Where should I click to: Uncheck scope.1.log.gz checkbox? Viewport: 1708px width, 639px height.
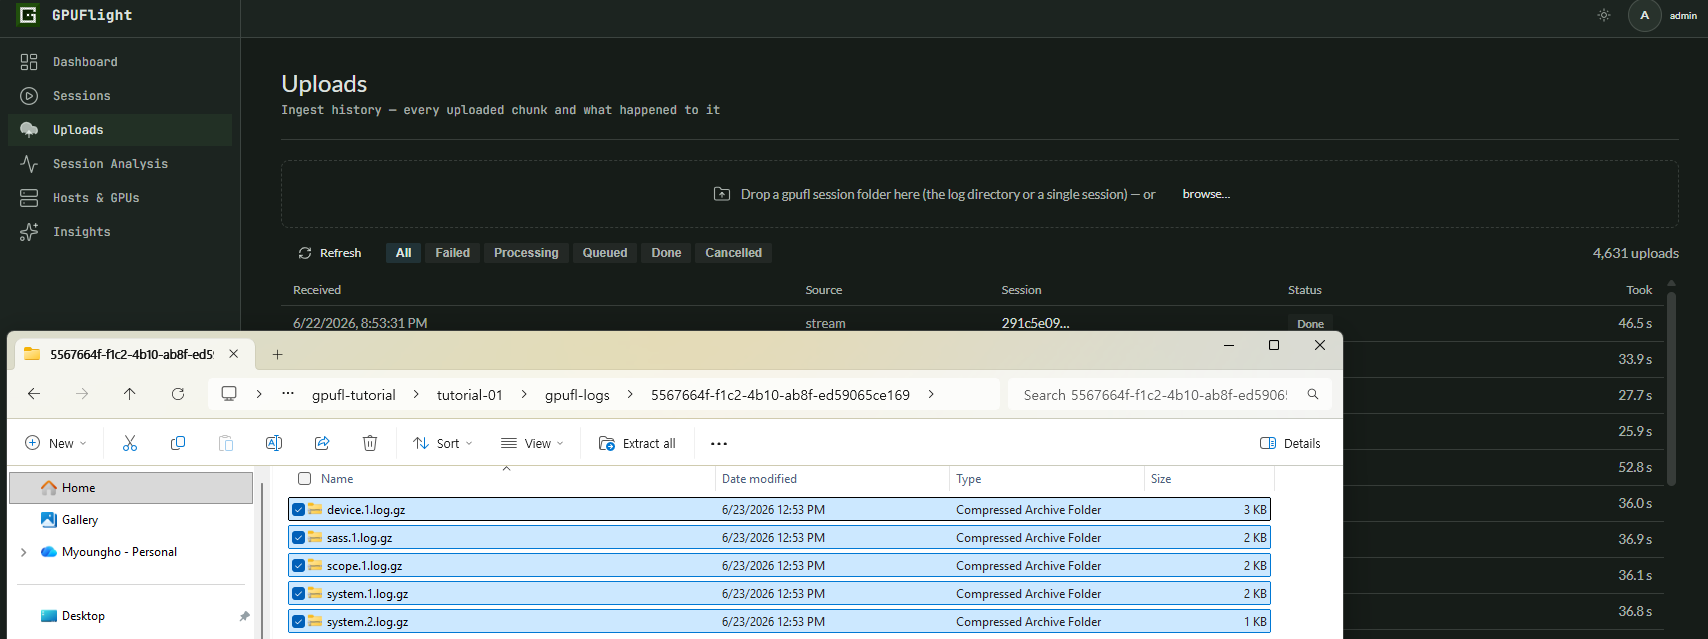(298, 565)
